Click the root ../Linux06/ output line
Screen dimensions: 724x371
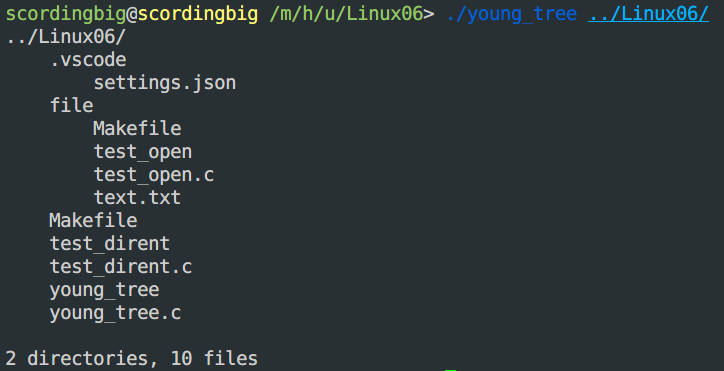[66, 37]
